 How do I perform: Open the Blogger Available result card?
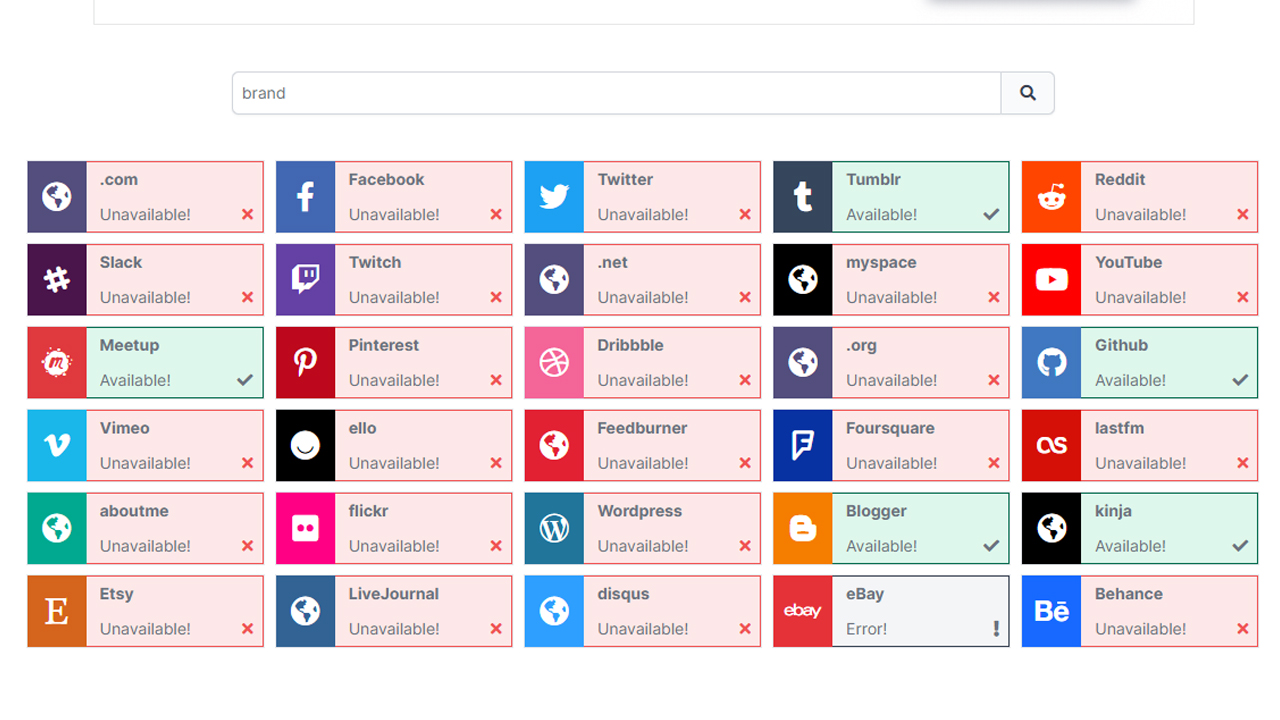pyautogui.click(x=891, y=528)
